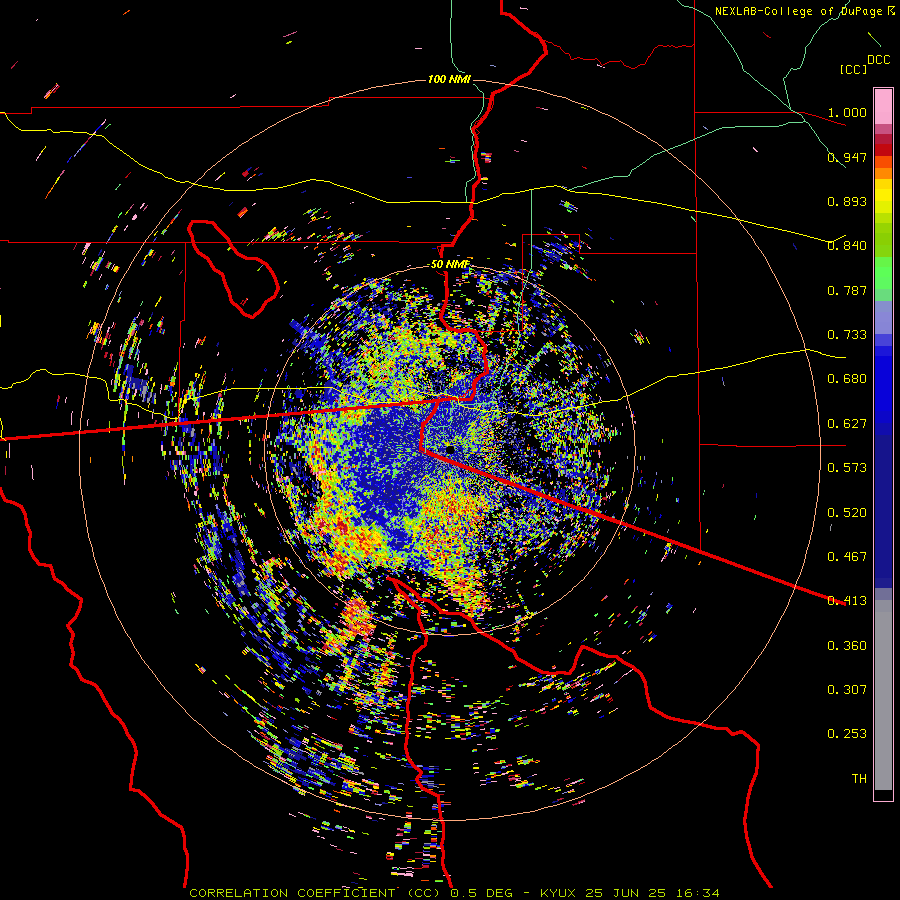This screenshot has height=900, width=900.
Task: Click the 100 NMI range ring label
Action: 449,79
